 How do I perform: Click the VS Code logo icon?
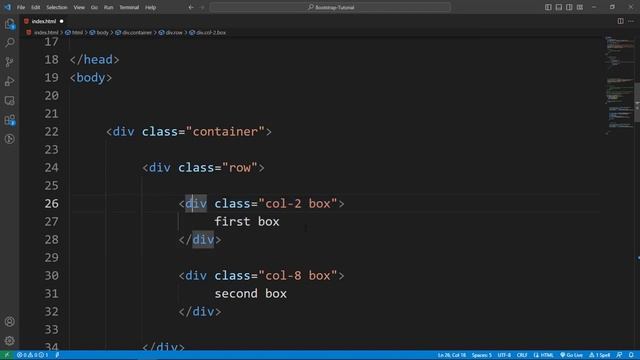[7, 7]
